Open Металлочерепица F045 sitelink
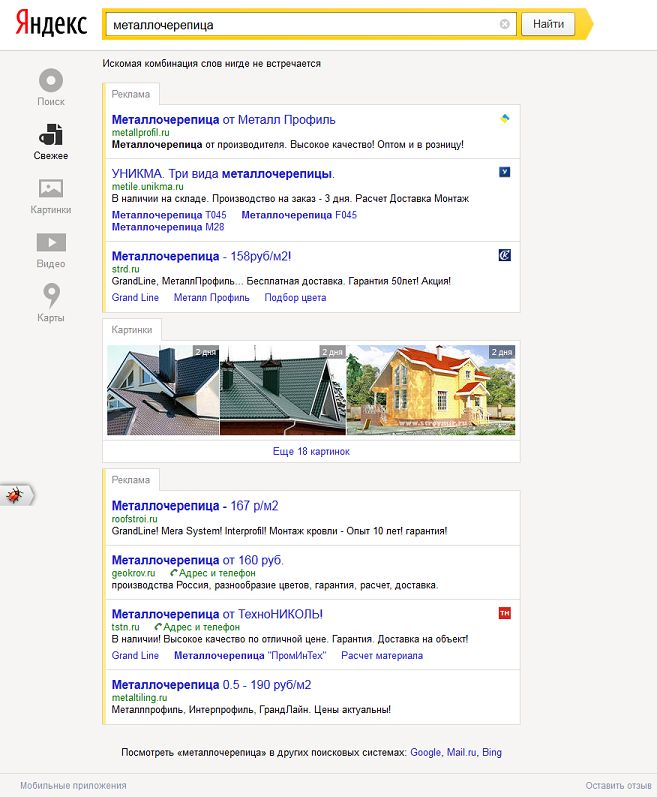The height and width of the screenshot is (797, 657). 299,215
